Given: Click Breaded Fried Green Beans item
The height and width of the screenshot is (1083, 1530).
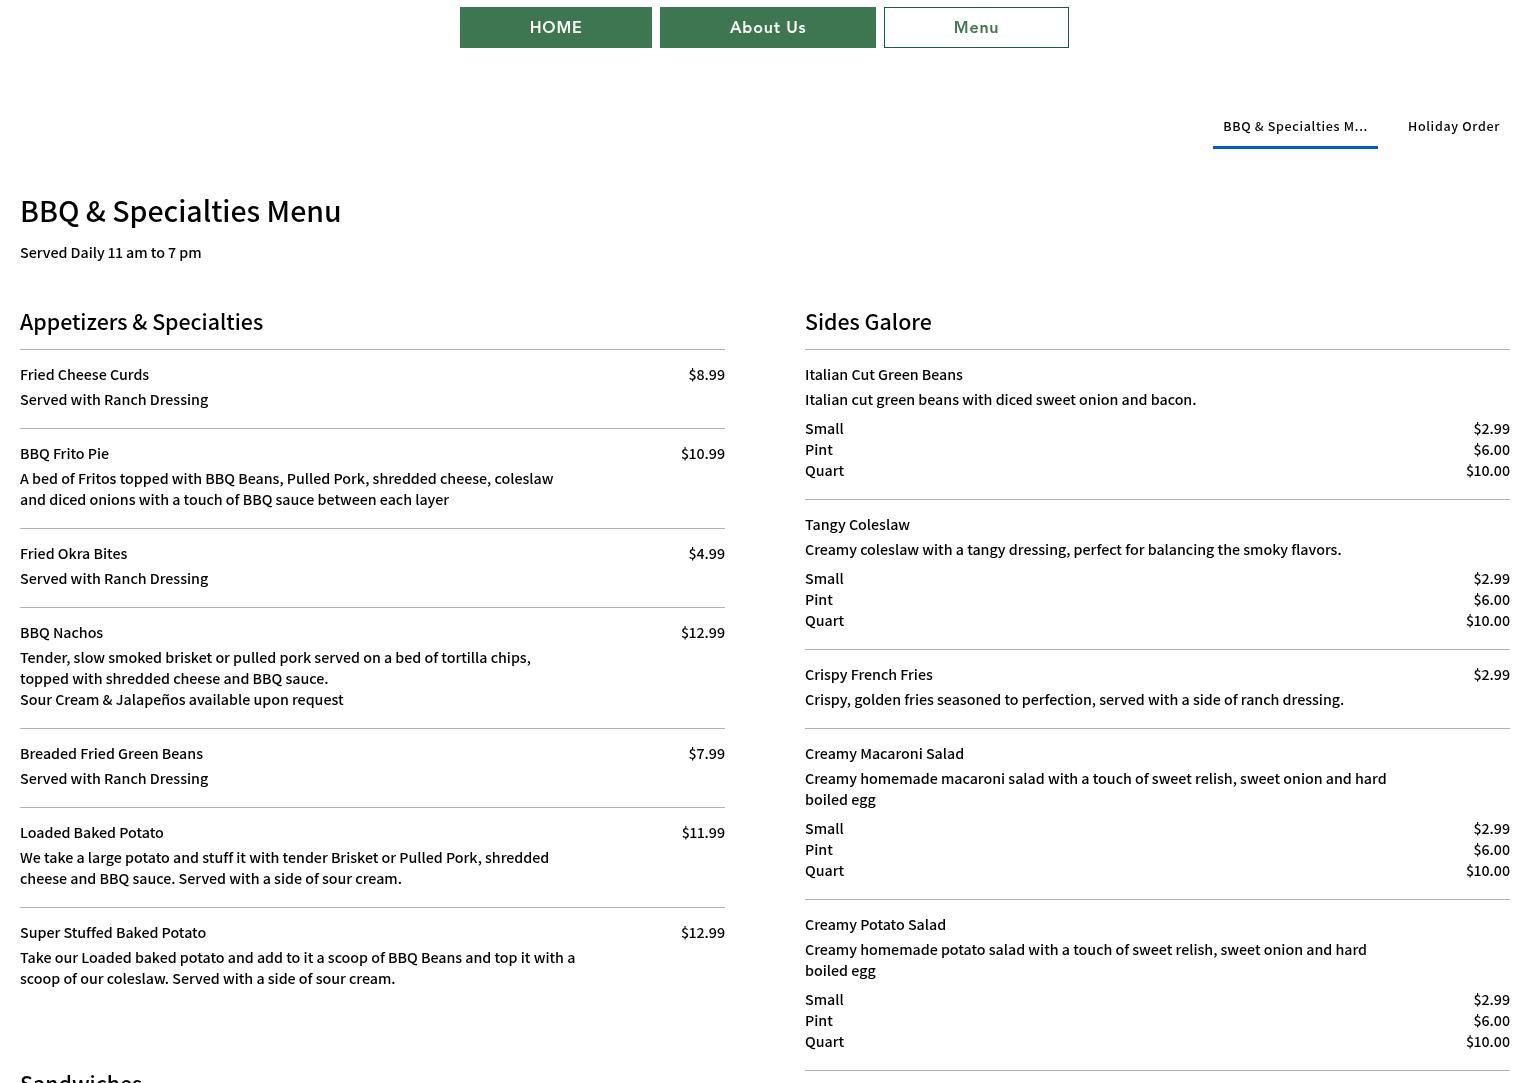Looking at the screenshot, I should [x=111, y=753].
